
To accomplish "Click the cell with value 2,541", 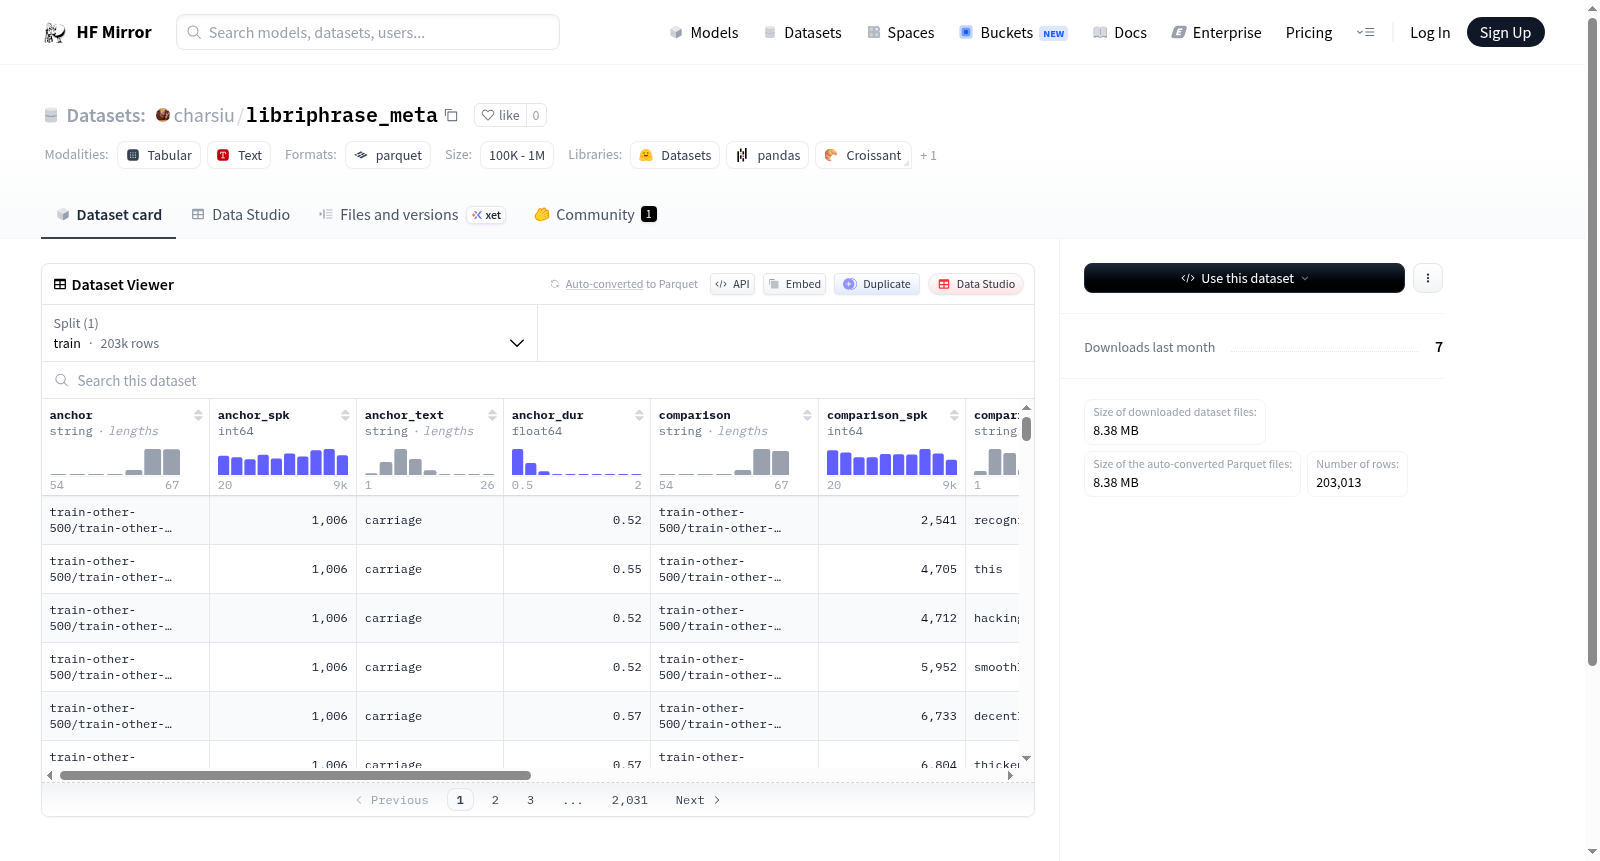I will click(892, 520).
